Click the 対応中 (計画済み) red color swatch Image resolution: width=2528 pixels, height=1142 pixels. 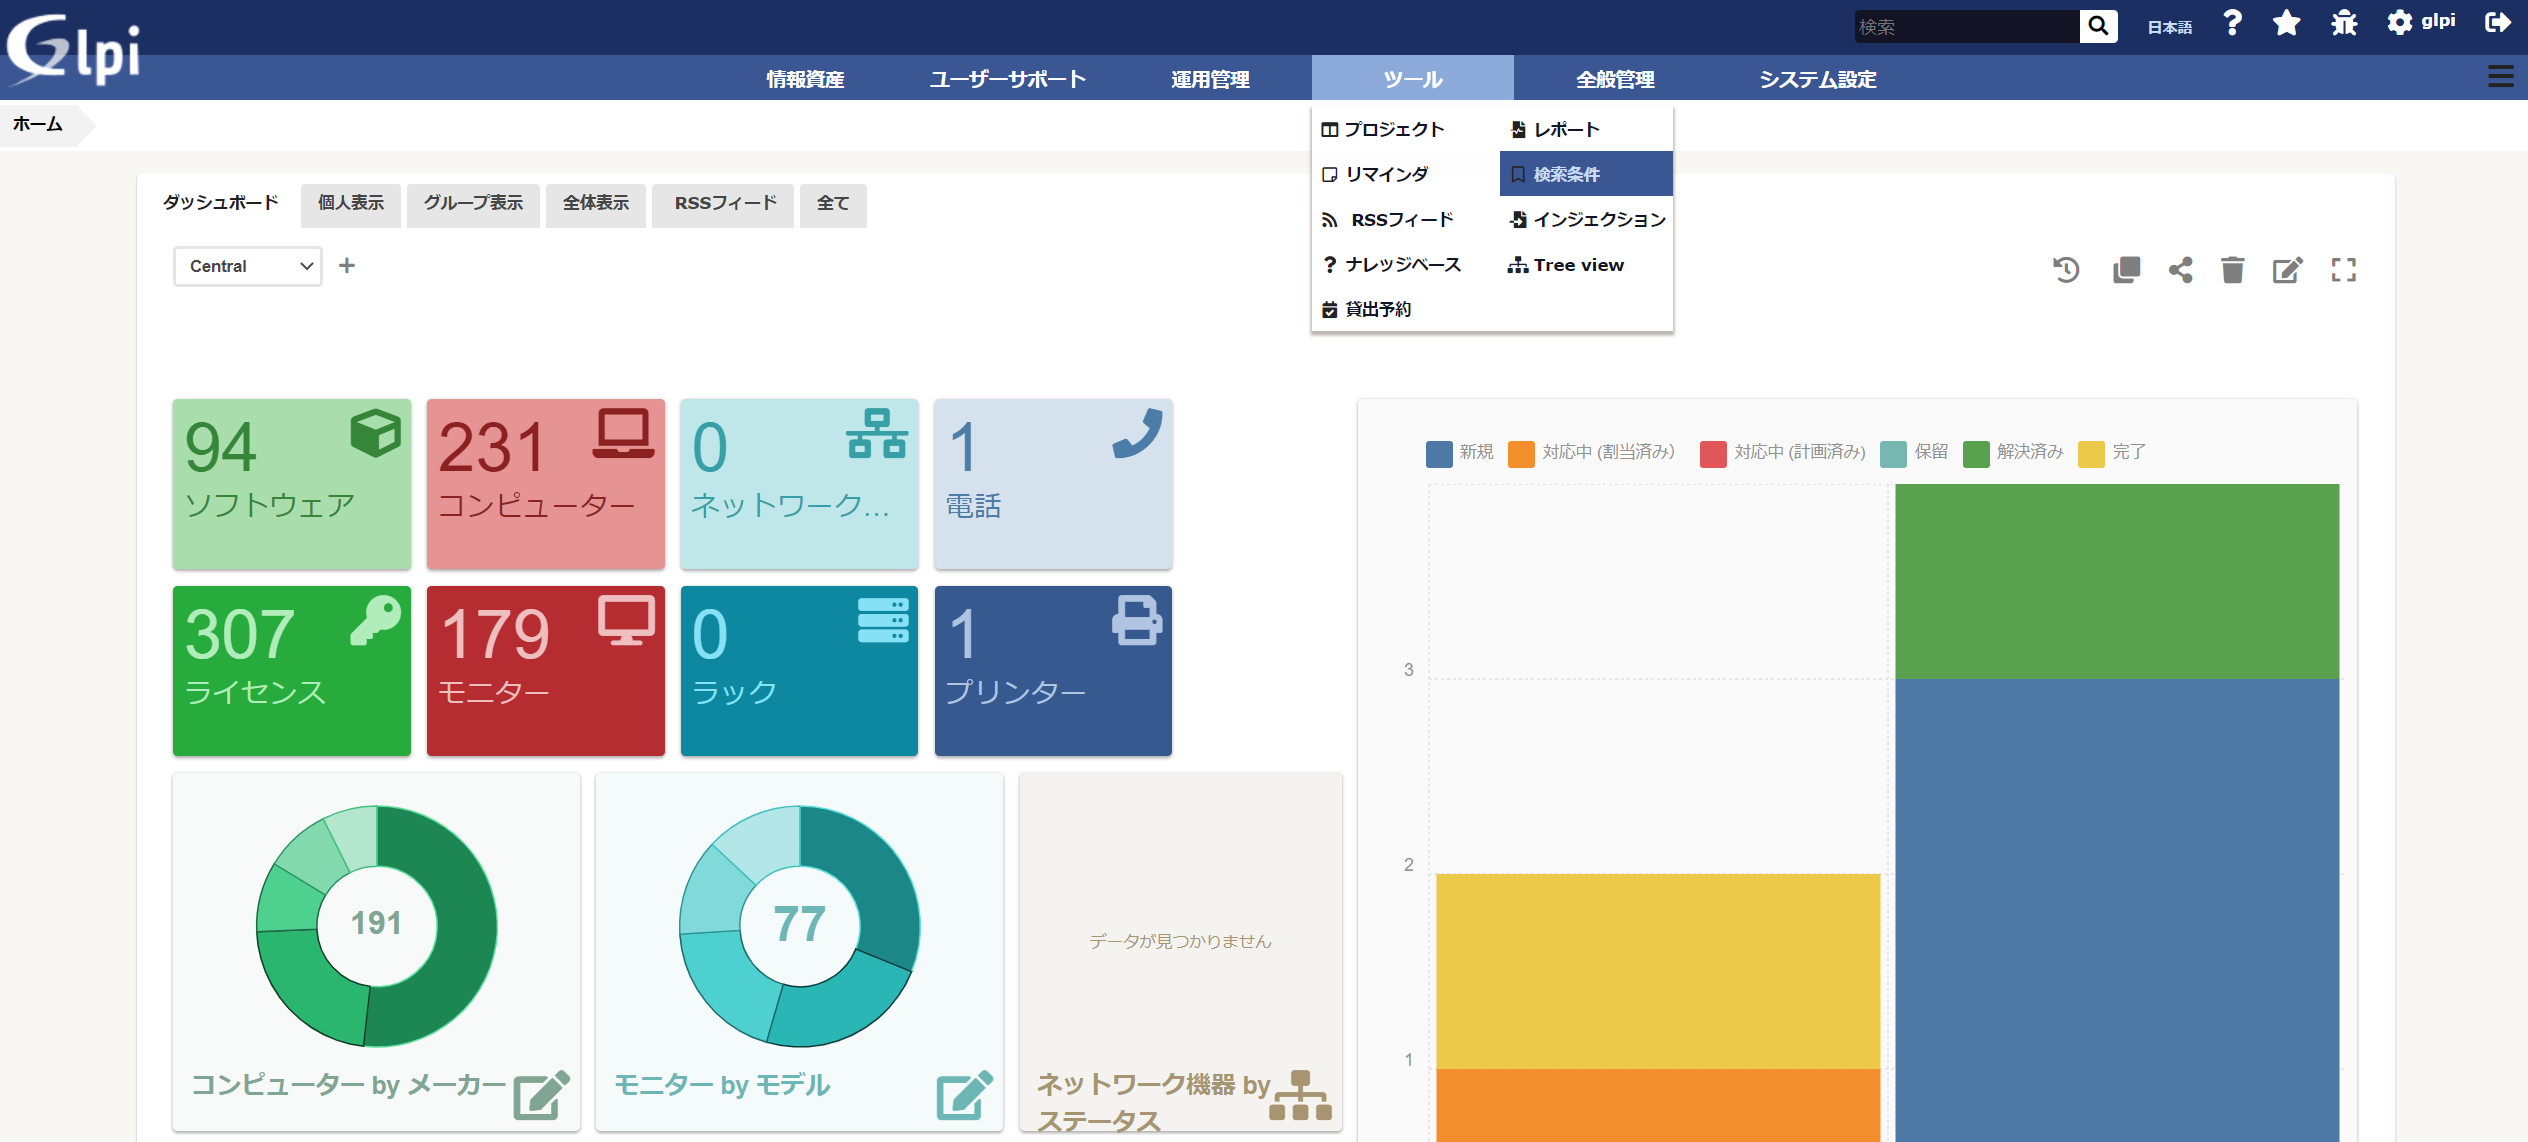1713,453
